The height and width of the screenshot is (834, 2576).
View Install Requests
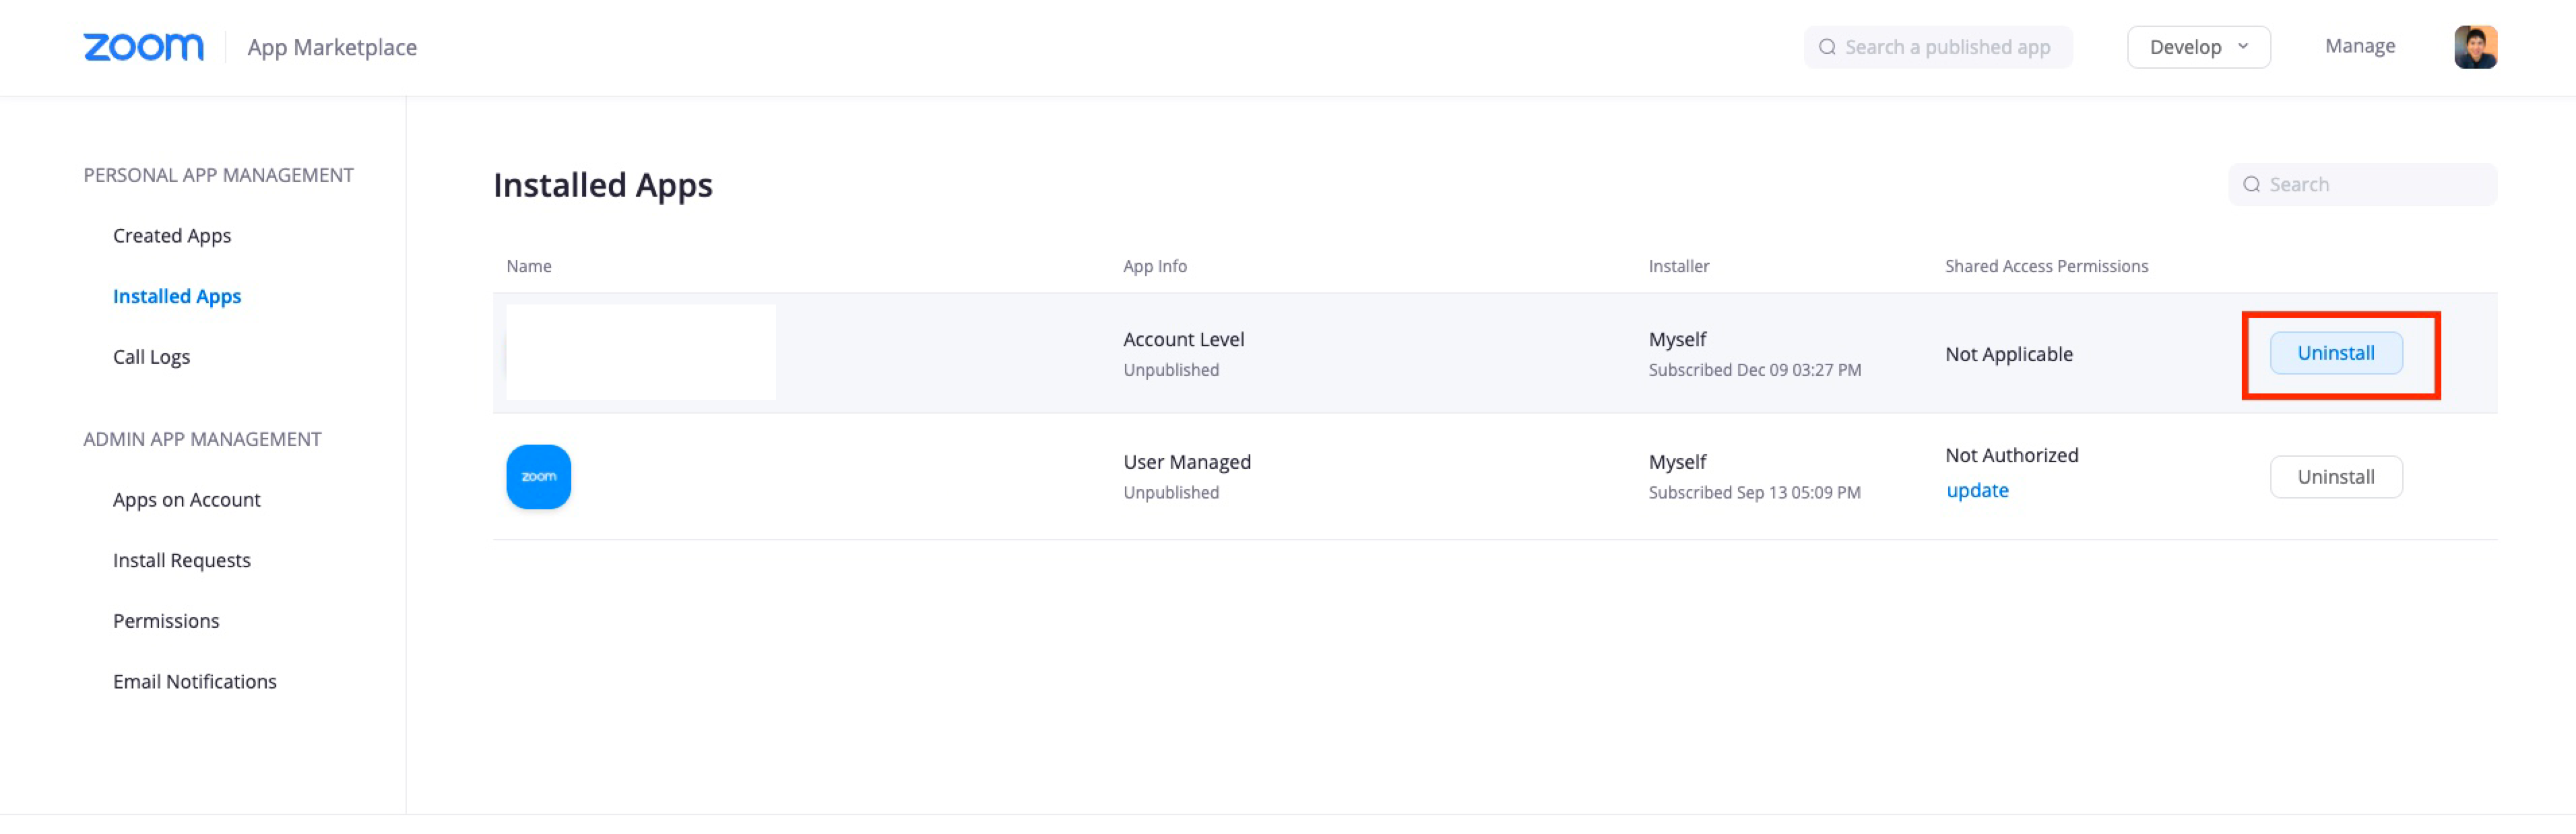[x=181, y=560]
